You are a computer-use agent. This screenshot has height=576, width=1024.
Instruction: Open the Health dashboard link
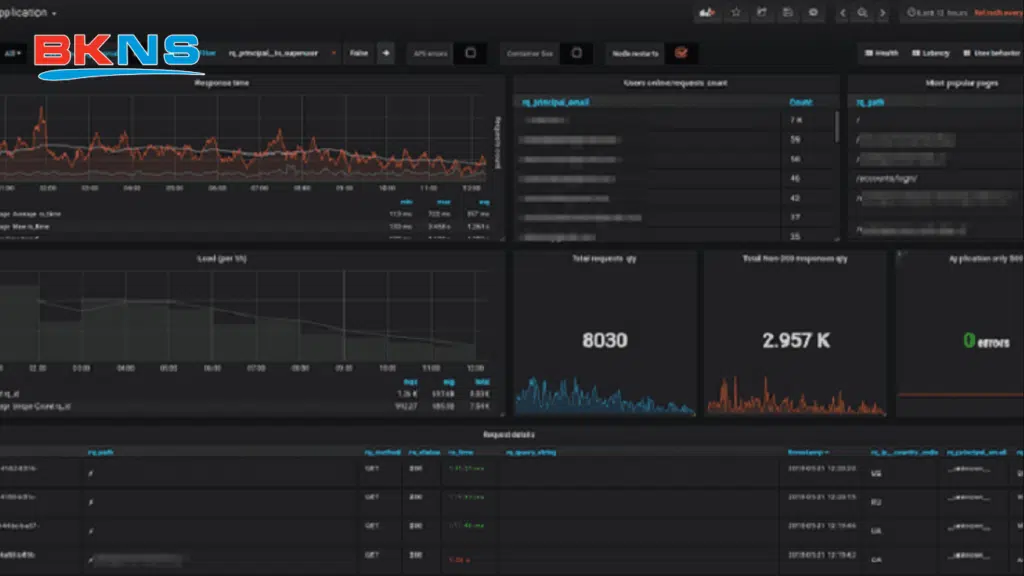[x=882, y=53]
